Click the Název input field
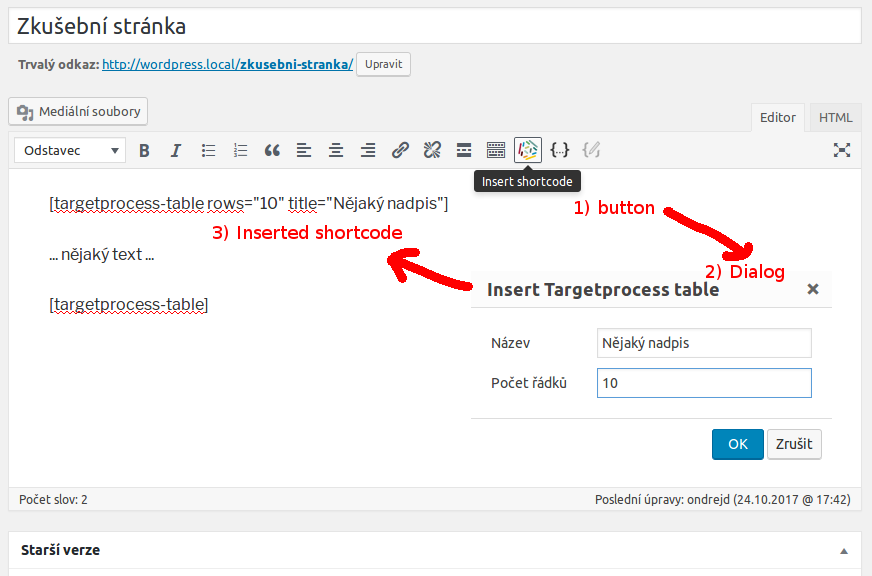872x576 pixels. 704,343
